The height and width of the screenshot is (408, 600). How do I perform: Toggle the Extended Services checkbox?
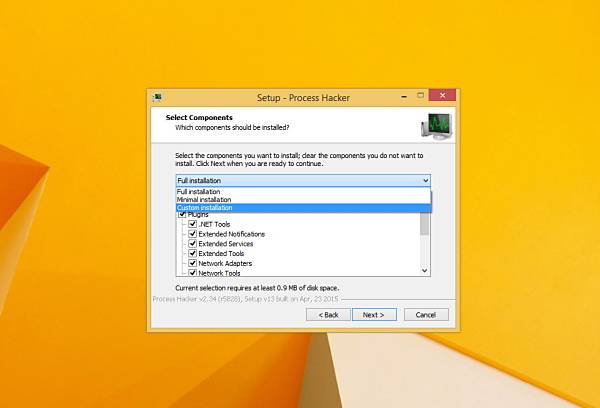[x=192, y=243]
